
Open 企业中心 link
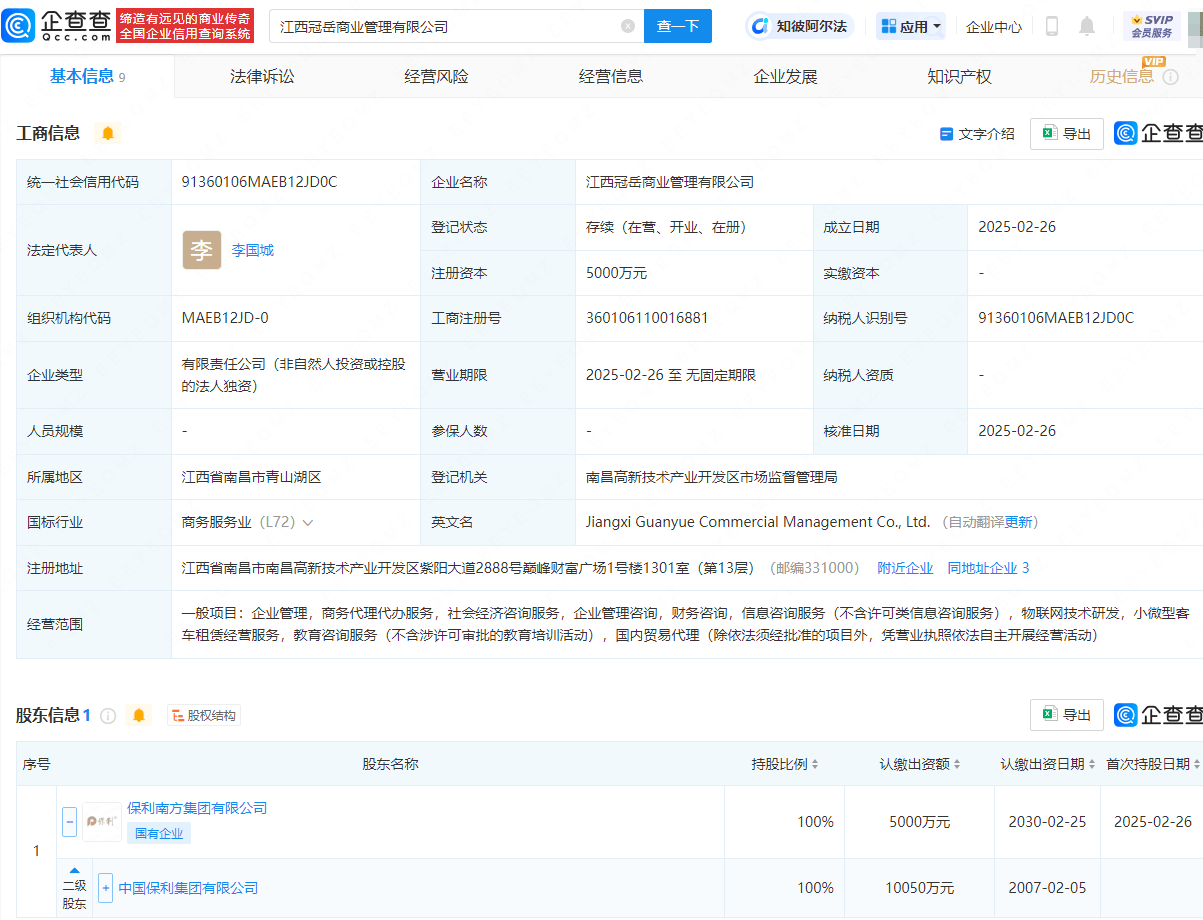(994, 27)
